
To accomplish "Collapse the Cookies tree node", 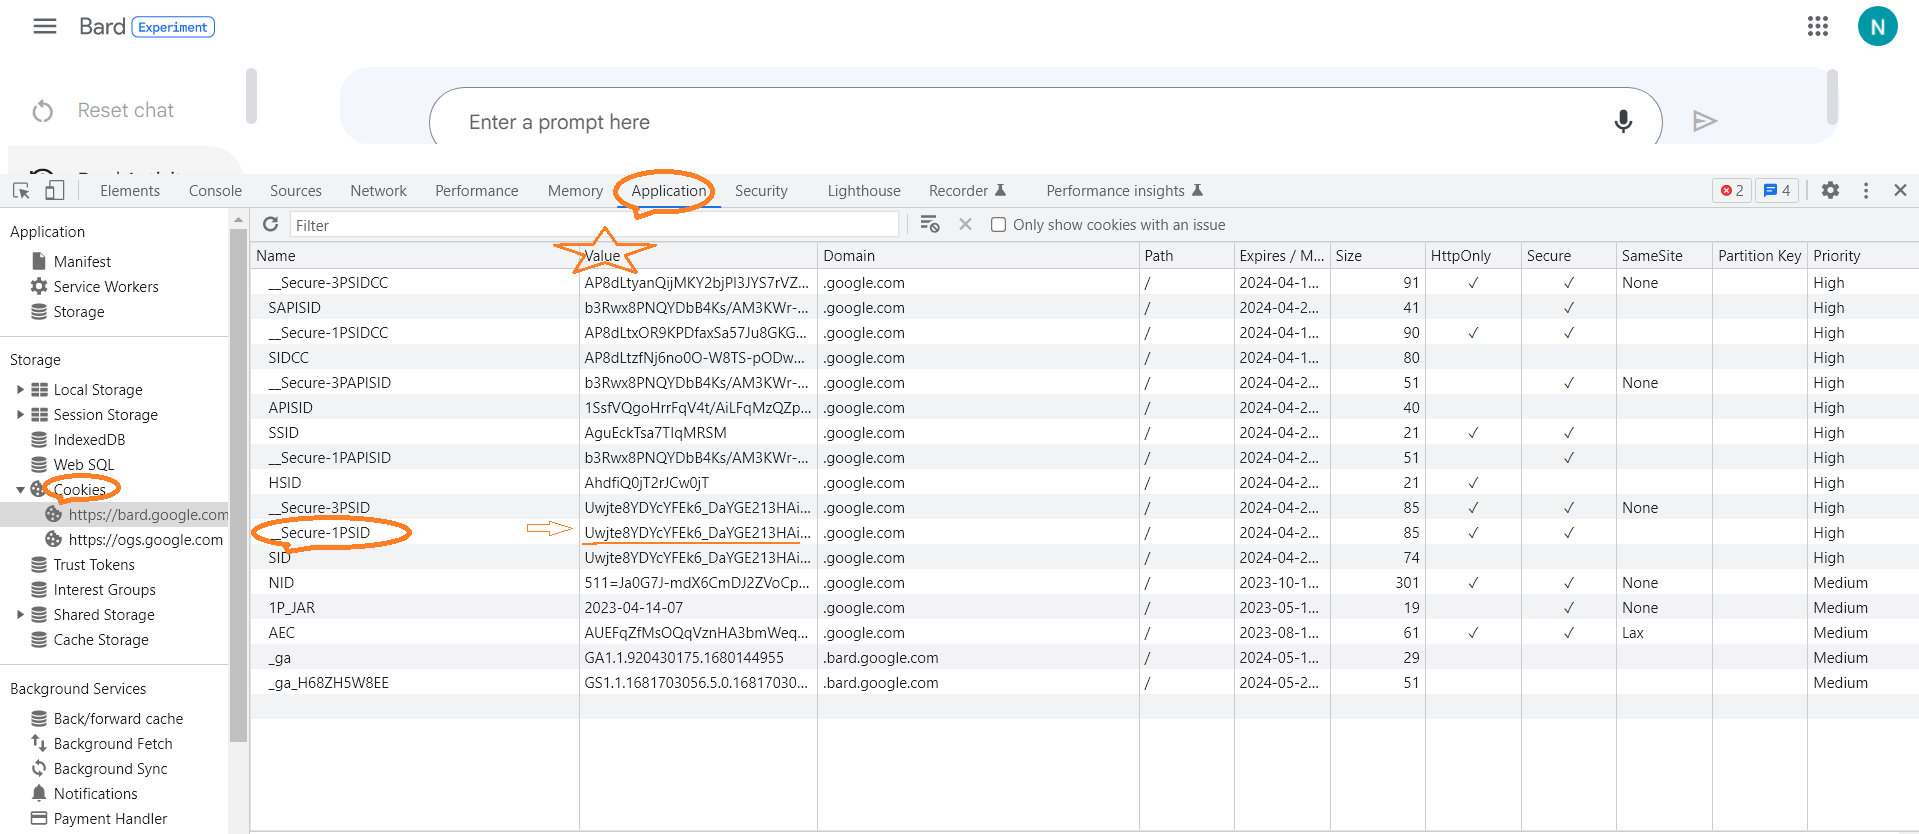I will [x=20, y=489].
